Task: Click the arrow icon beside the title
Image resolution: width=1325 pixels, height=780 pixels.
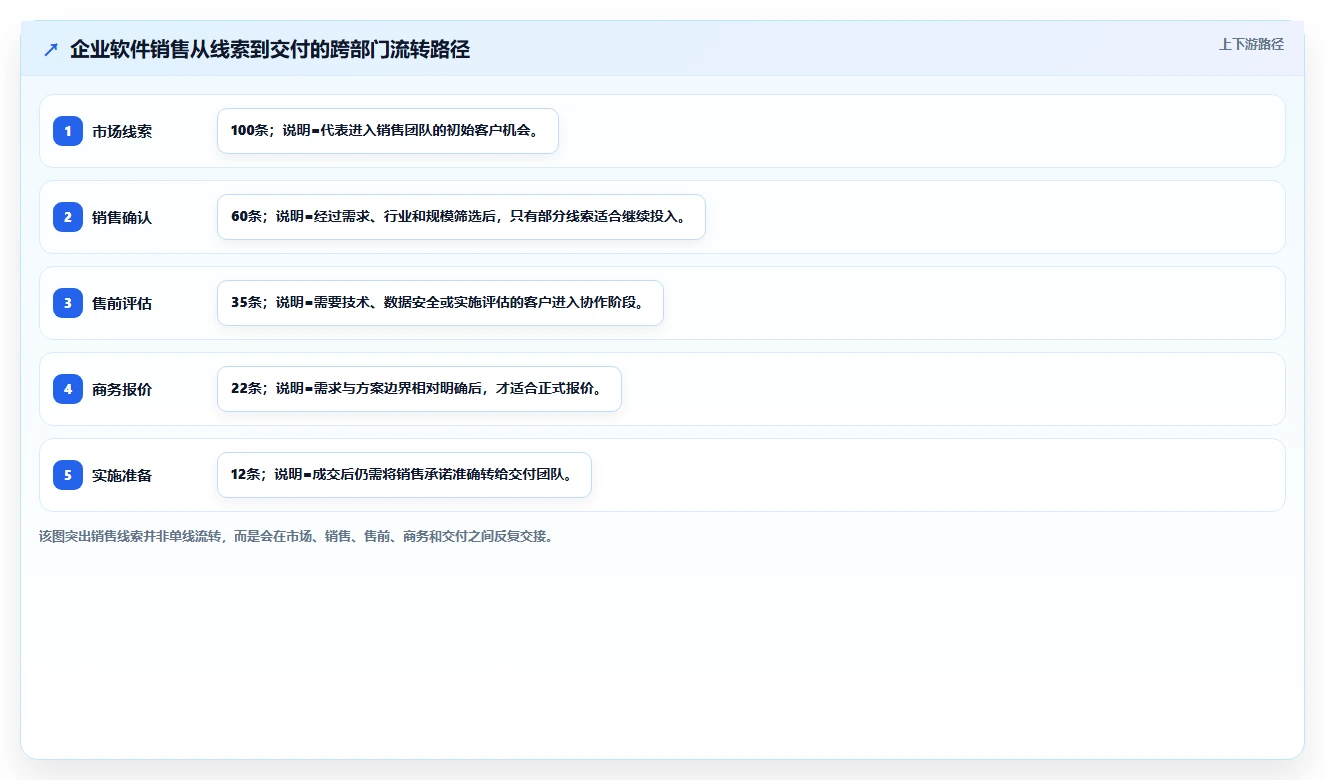Action: (x=51, y=49)
